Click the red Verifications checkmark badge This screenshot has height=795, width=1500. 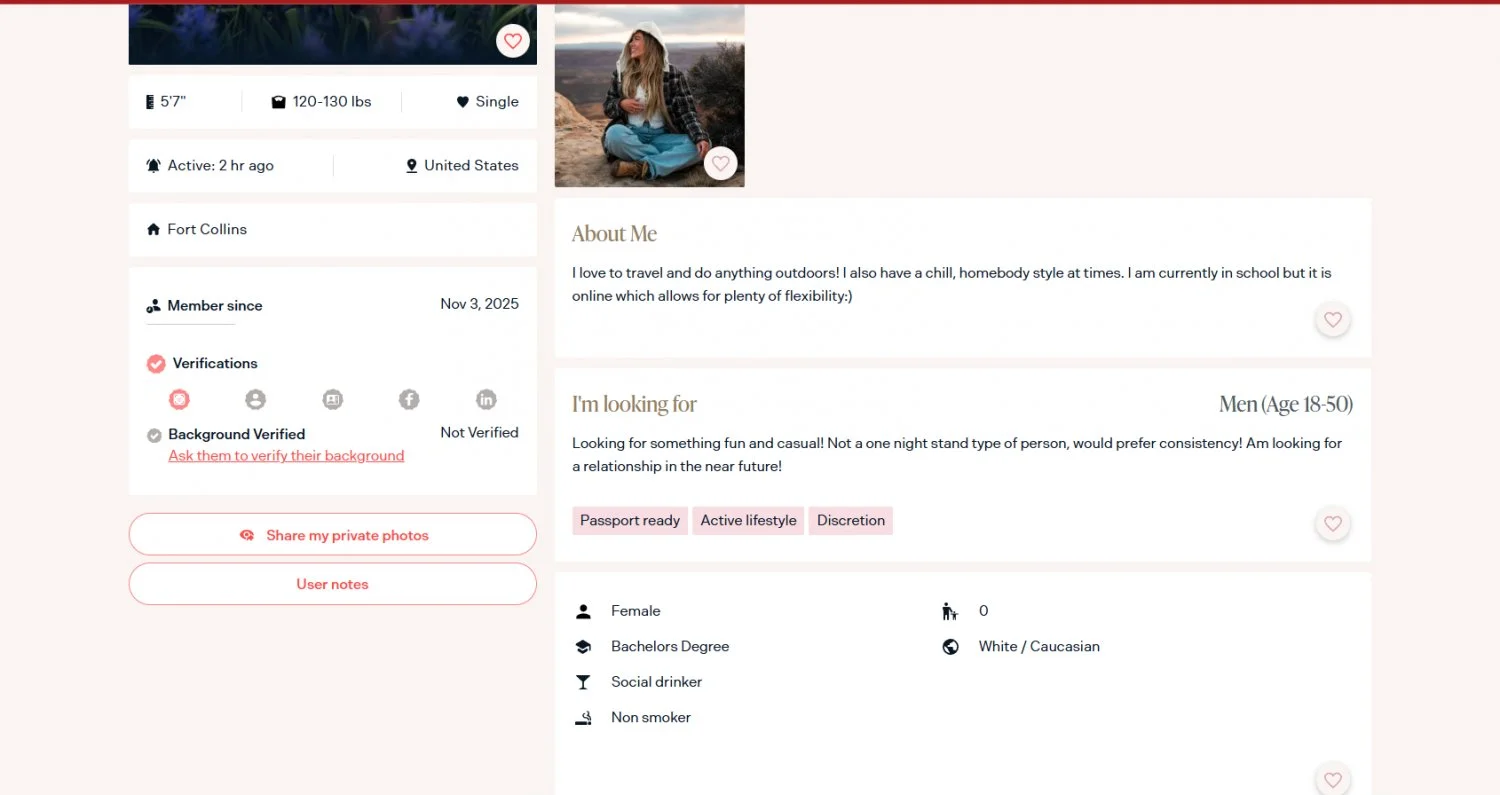point(156,364)
